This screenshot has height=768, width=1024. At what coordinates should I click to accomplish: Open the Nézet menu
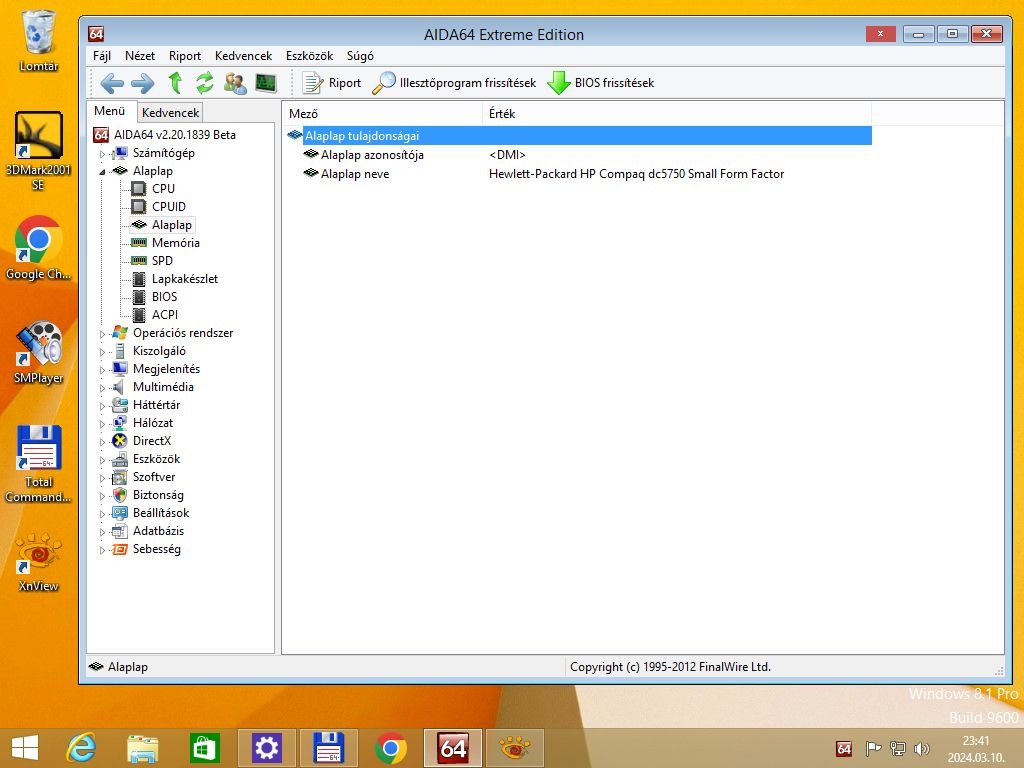[140, 56]
